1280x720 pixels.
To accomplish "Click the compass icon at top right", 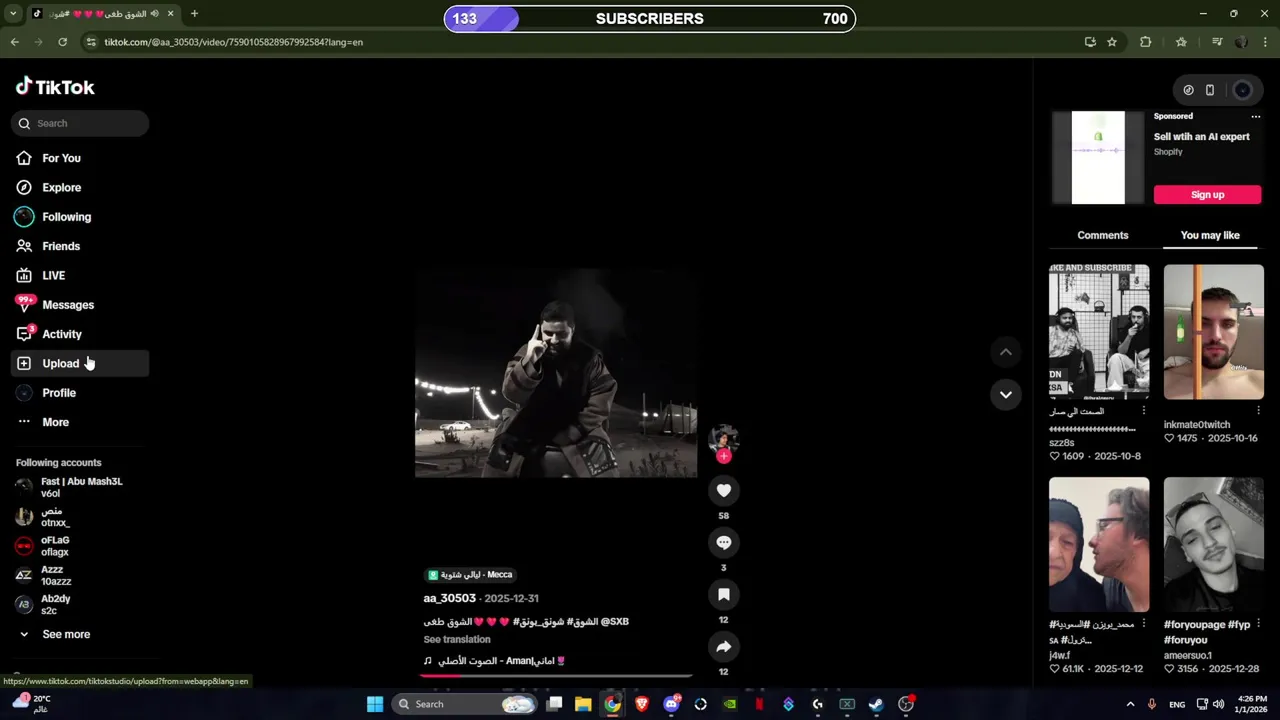I will (1188, 90).
